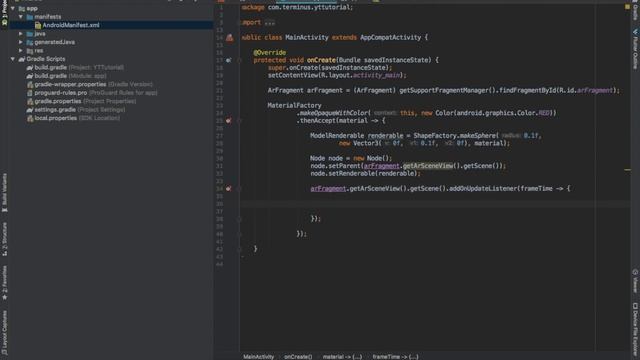Screen dimensions: 640x360
Task: Click the override gutter icon at line 17
Action: point(229,60)
